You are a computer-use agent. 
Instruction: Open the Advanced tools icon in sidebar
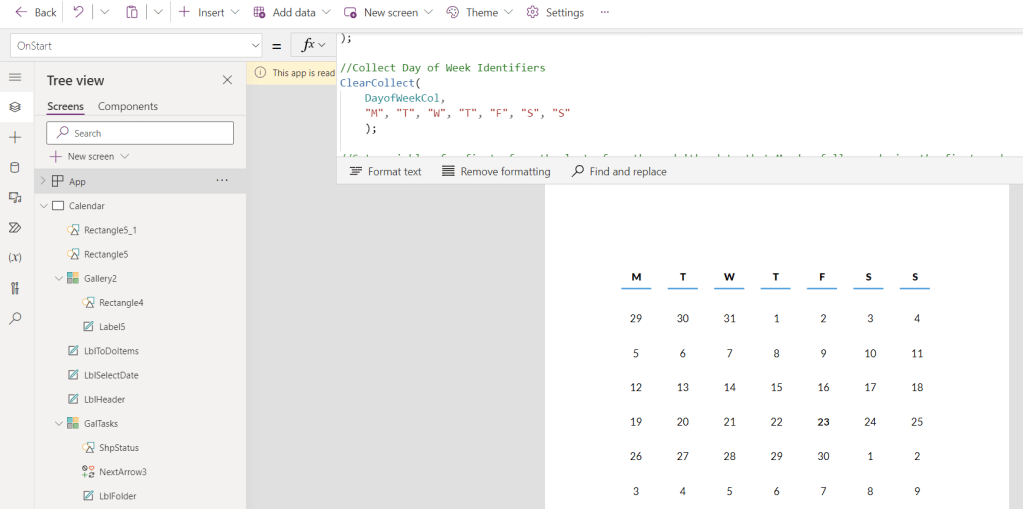click(15, 288)
